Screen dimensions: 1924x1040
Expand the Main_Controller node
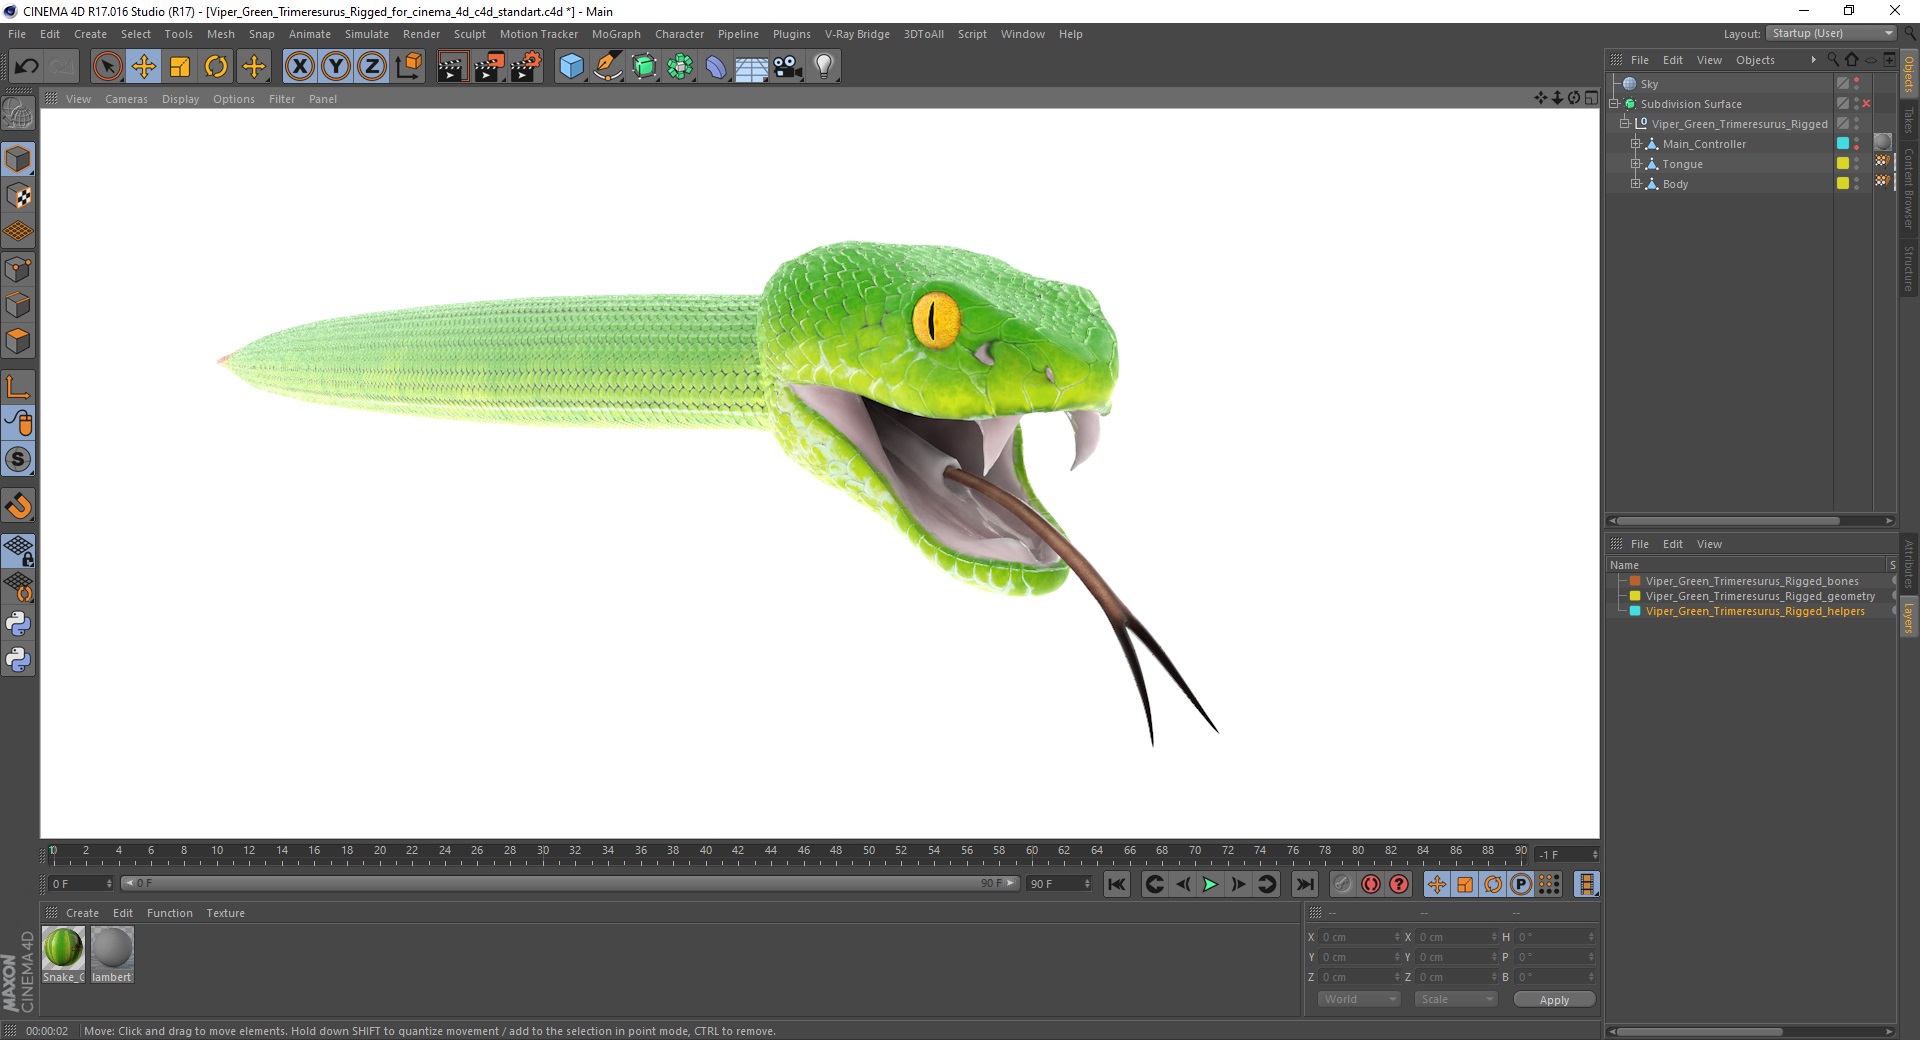pyautogui.click(x=1636, y=144)
